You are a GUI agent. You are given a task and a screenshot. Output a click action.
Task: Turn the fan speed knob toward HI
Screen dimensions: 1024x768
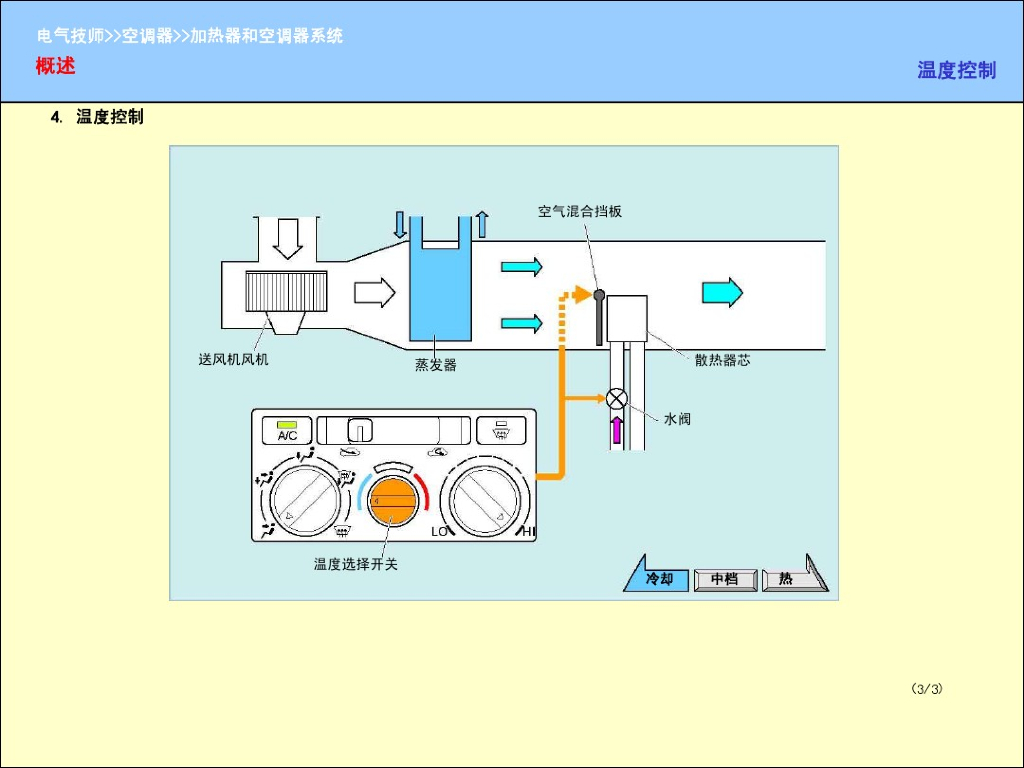(x=489, y=499)
